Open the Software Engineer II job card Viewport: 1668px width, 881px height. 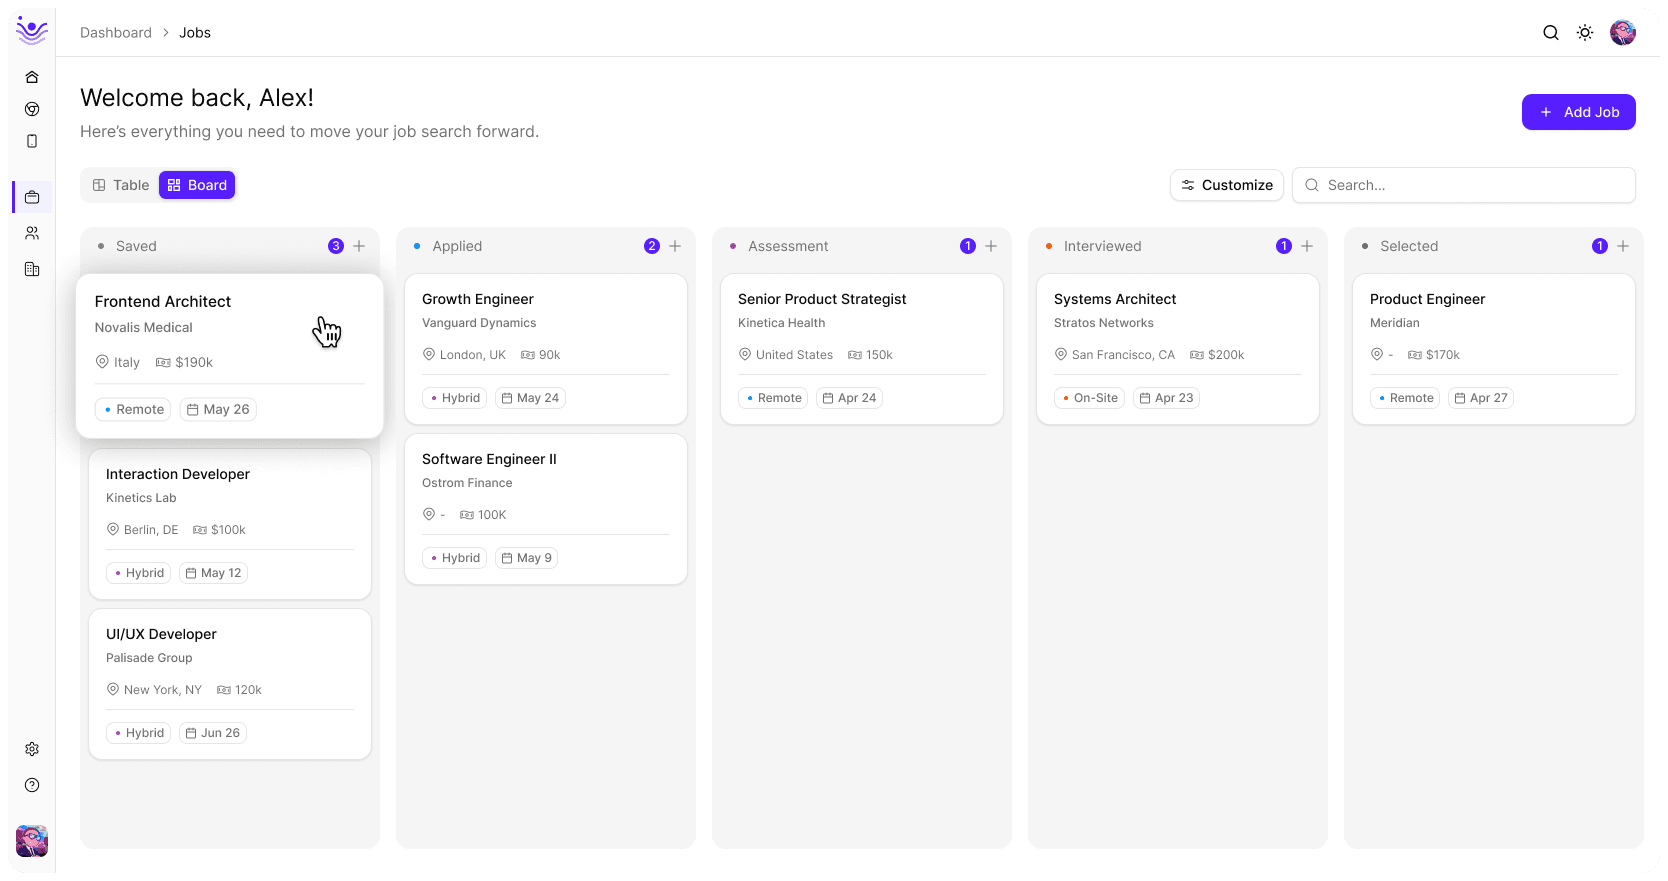tap(546, 509)
